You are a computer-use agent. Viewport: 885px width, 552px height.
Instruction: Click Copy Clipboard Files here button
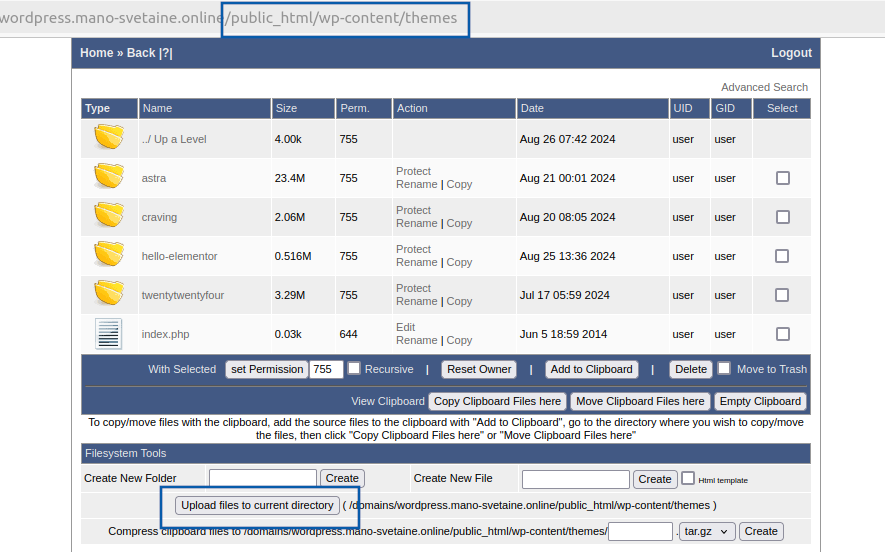497,401
